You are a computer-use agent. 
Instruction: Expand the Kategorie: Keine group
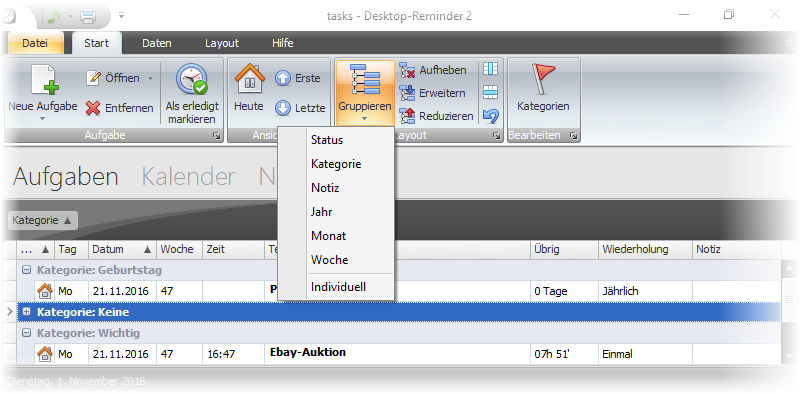(x=27, y=312)
